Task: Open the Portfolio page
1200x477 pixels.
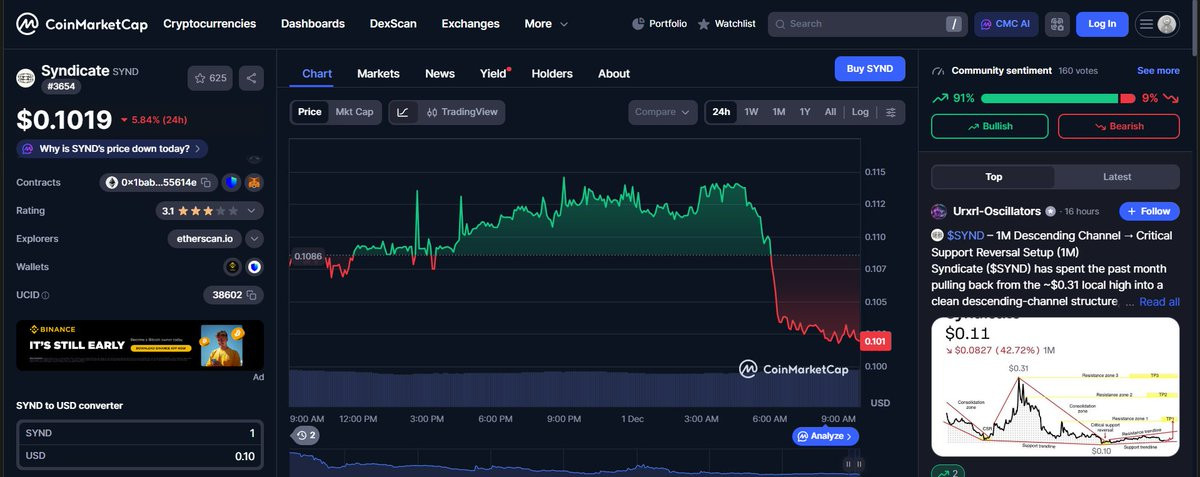Action: pos(659,24)
